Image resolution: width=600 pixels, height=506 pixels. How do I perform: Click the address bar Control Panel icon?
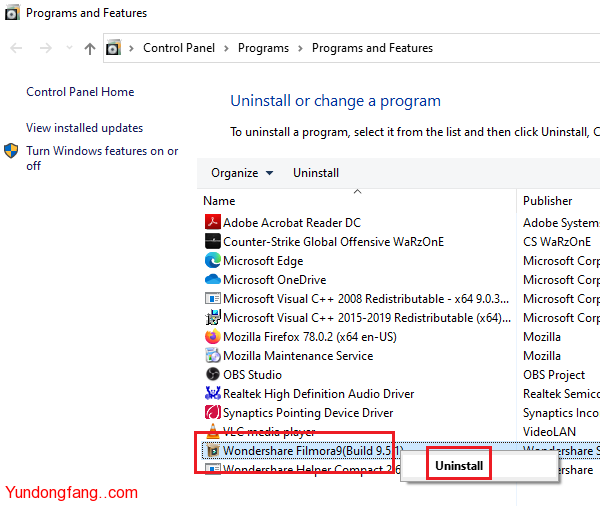(113, 48)
